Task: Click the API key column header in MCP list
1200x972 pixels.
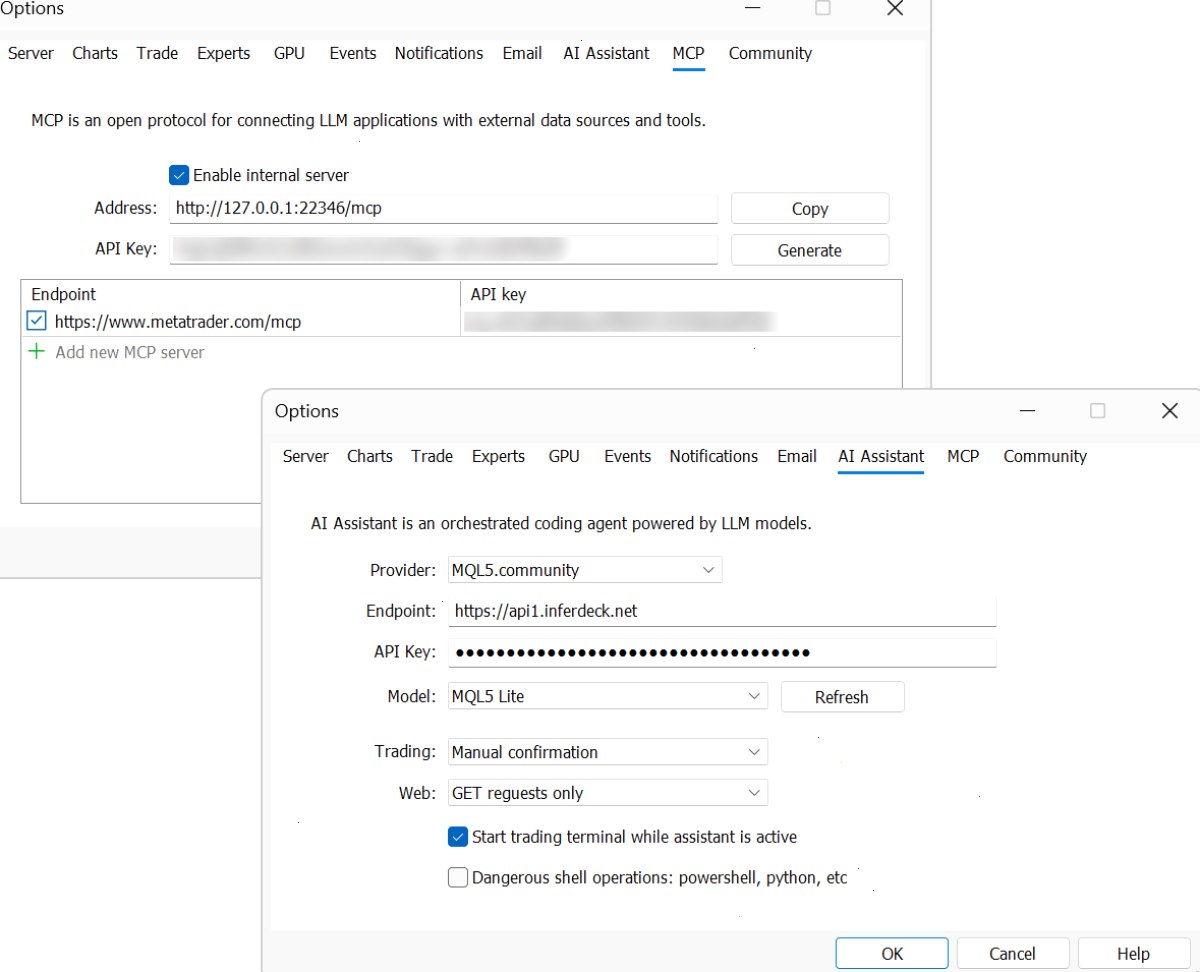Action: pyautogui.click(x=681, y=294)
